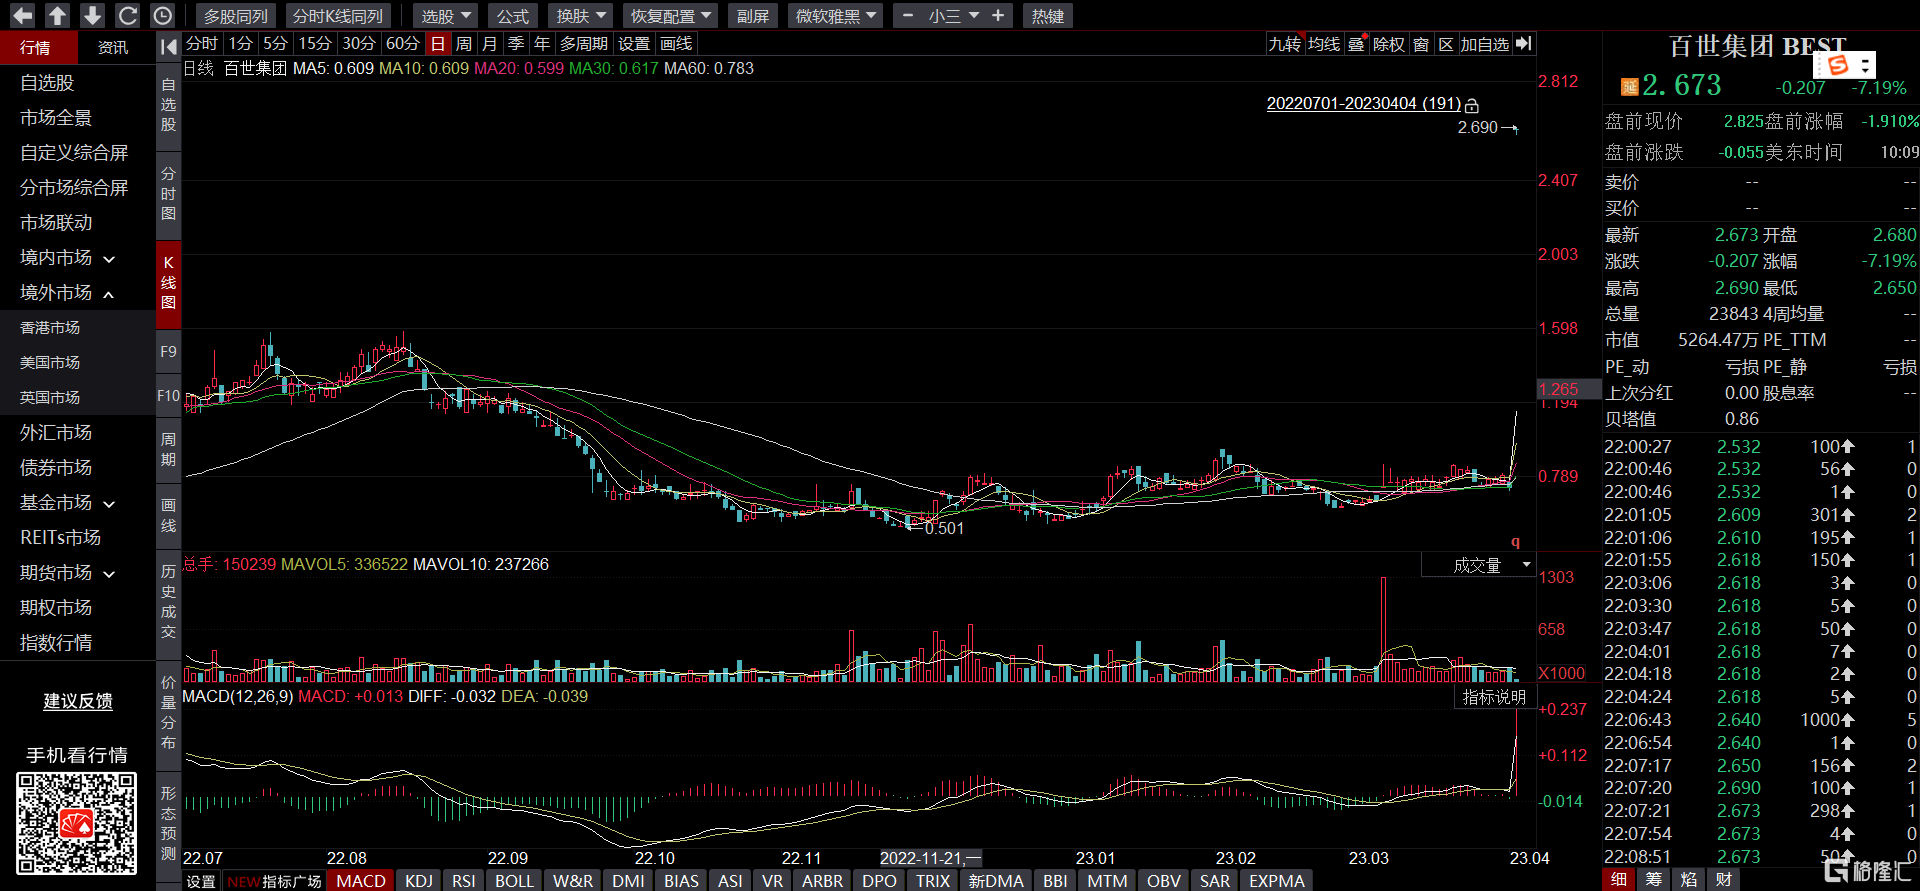This screenshot has height=891, width=1920.
Task: Select BOLL indicator tab
Action: [x=514, y=880]
